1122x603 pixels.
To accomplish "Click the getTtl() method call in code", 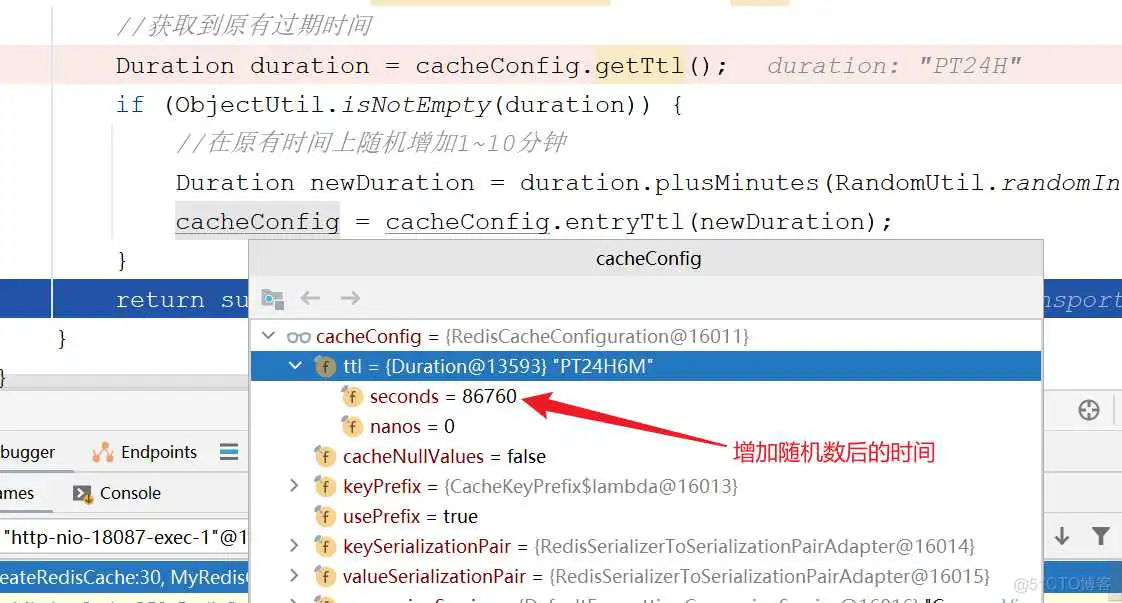I will [x=640, y=66].
